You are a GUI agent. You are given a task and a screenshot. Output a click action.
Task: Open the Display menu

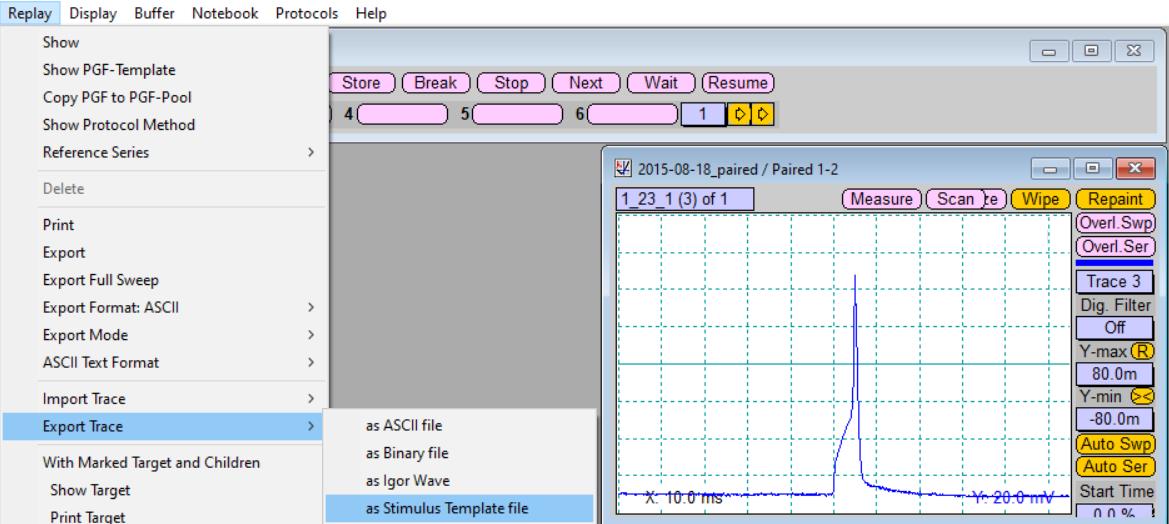pyautogui.click(x=93, y=13)
